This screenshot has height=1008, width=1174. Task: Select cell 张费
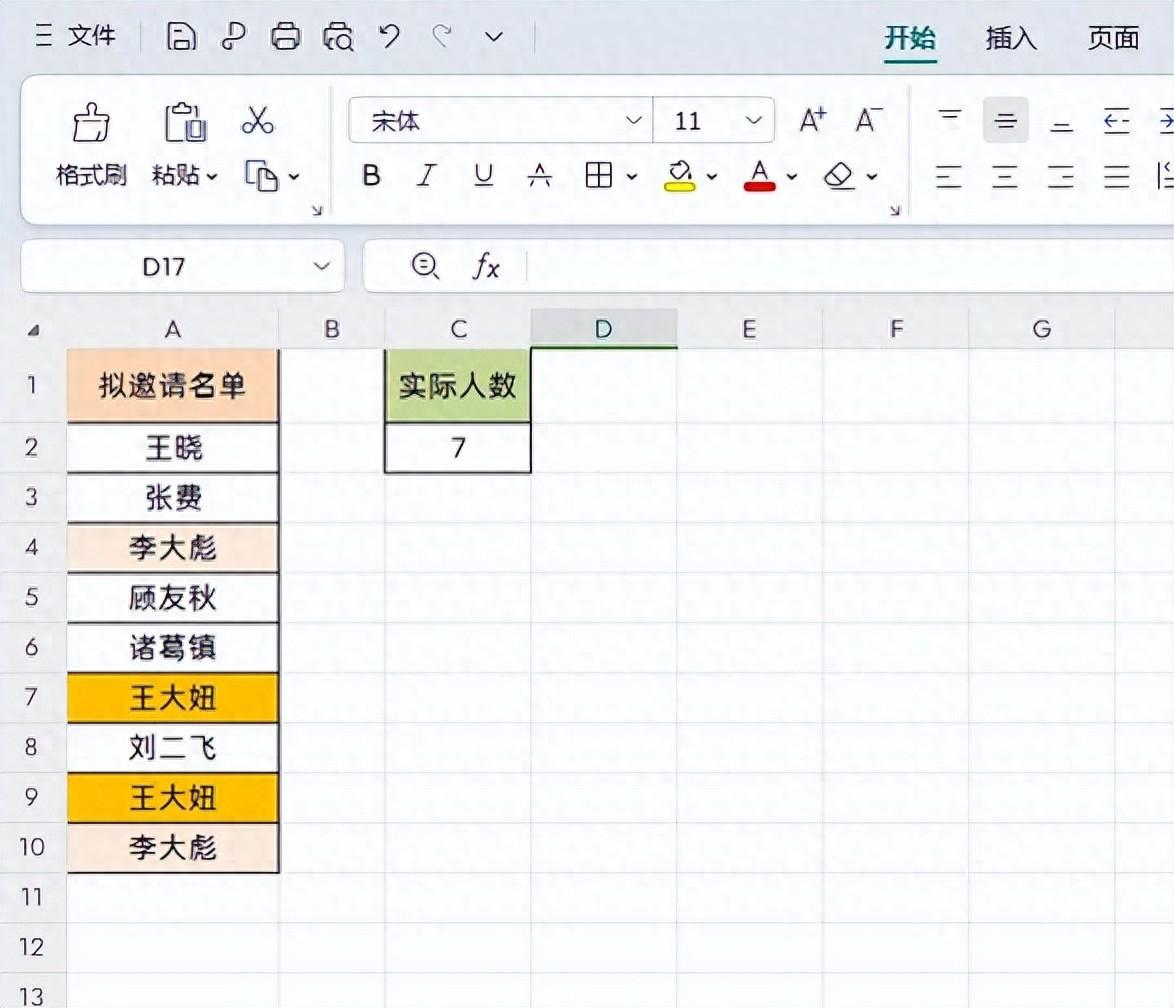pyautogui.click(x=173, y=498)
